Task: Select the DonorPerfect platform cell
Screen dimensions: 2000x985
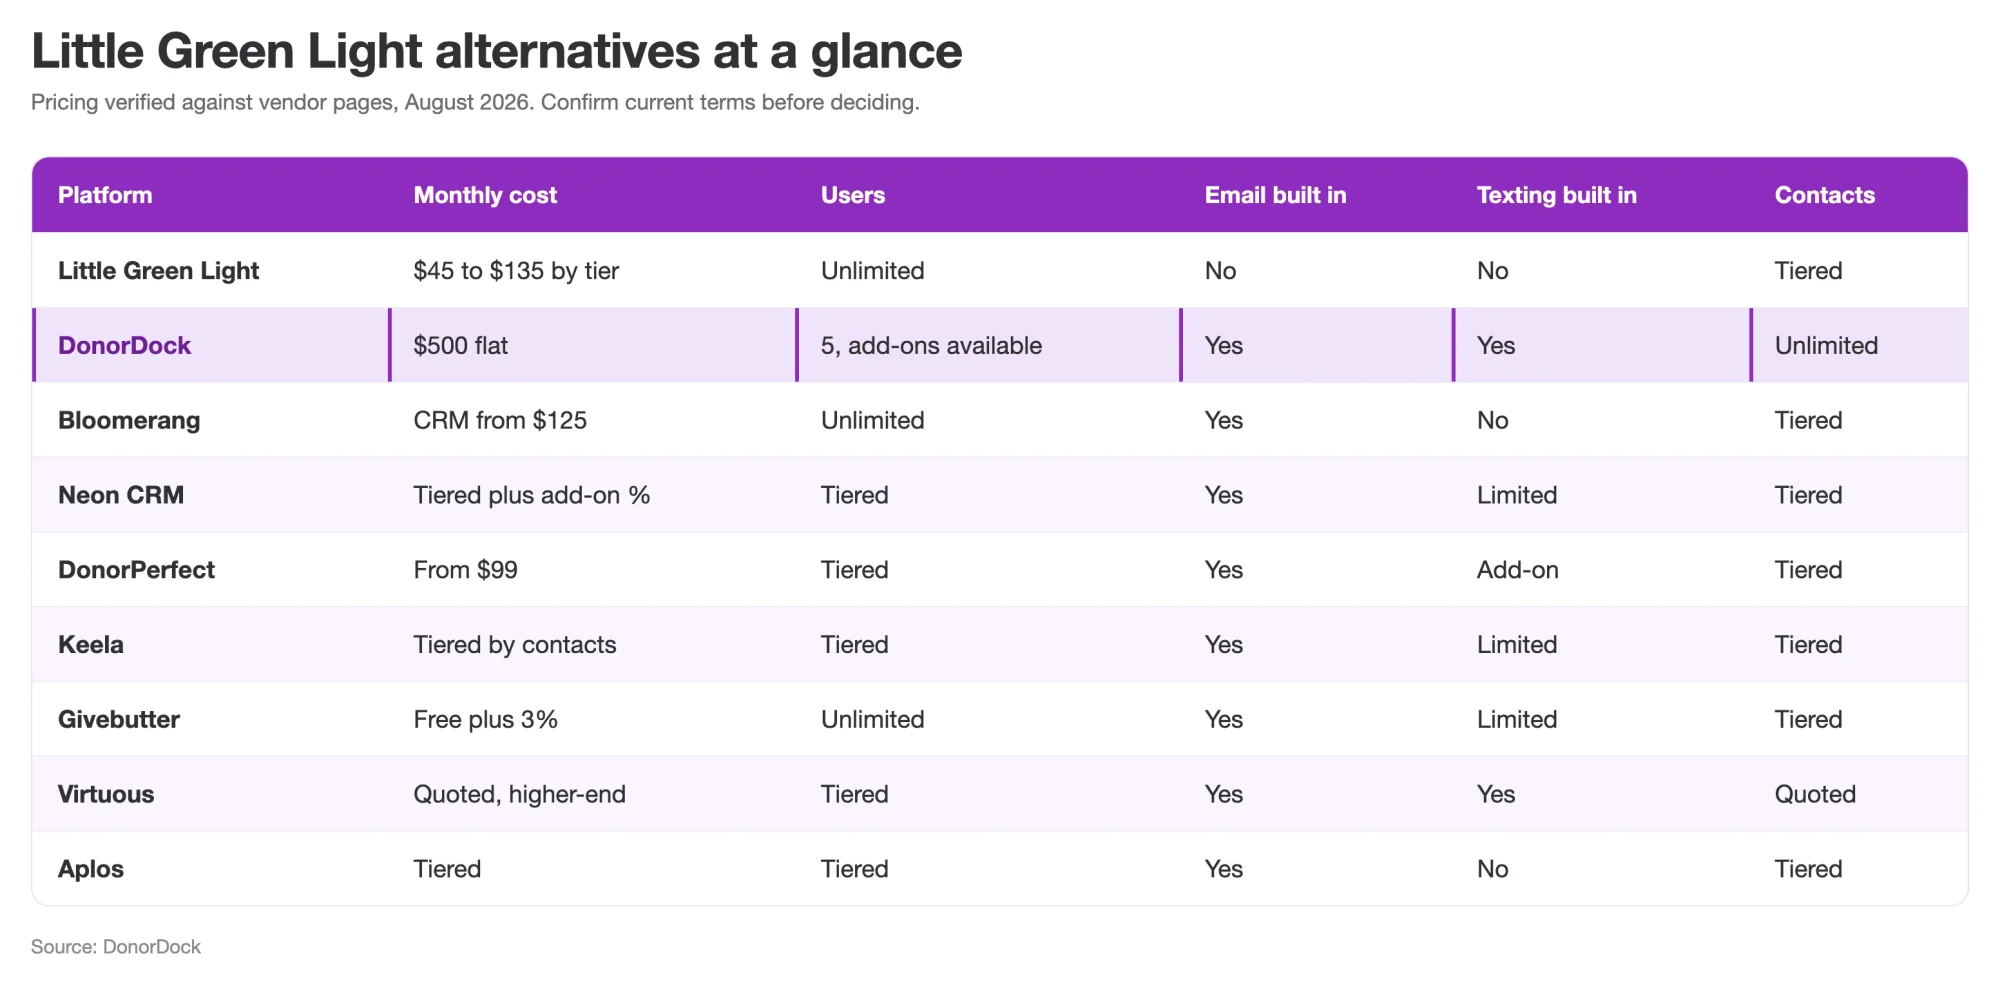Action: tap(136, 570)
